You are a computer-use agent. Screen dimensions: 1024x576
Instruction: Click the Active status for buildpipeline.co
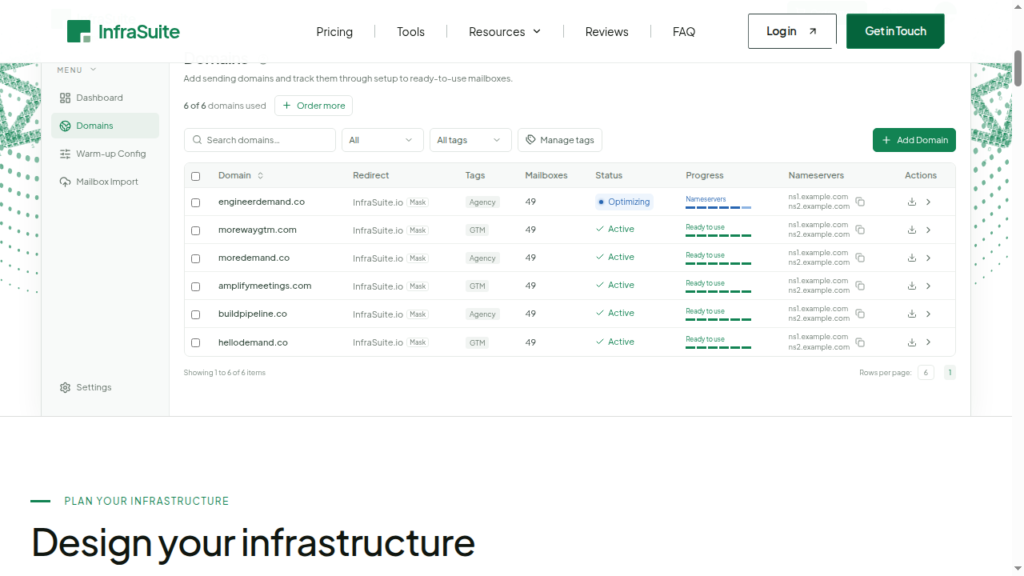coord(615,313)
